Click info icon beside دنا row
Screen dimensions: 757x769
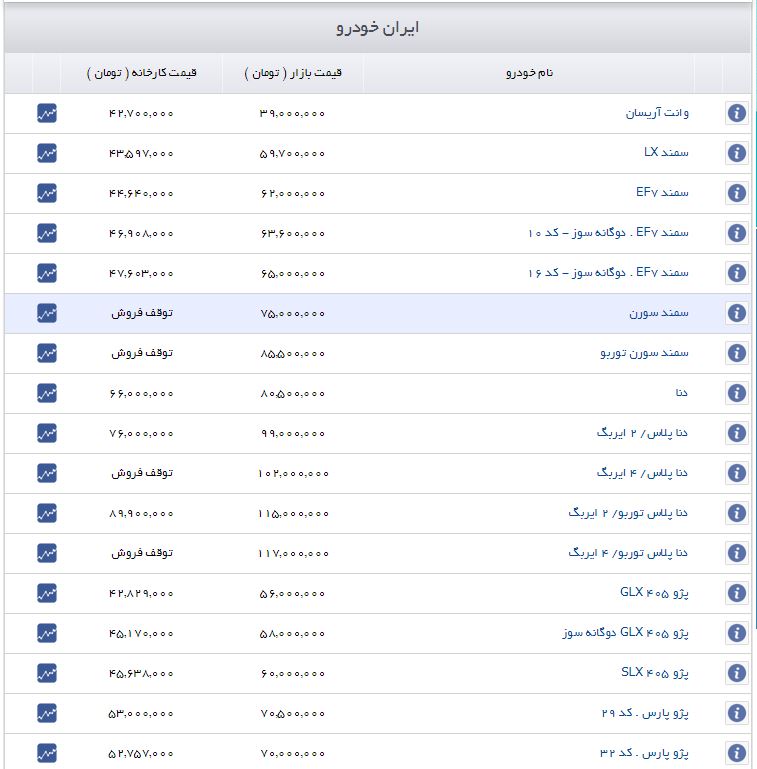click(736, 393)
